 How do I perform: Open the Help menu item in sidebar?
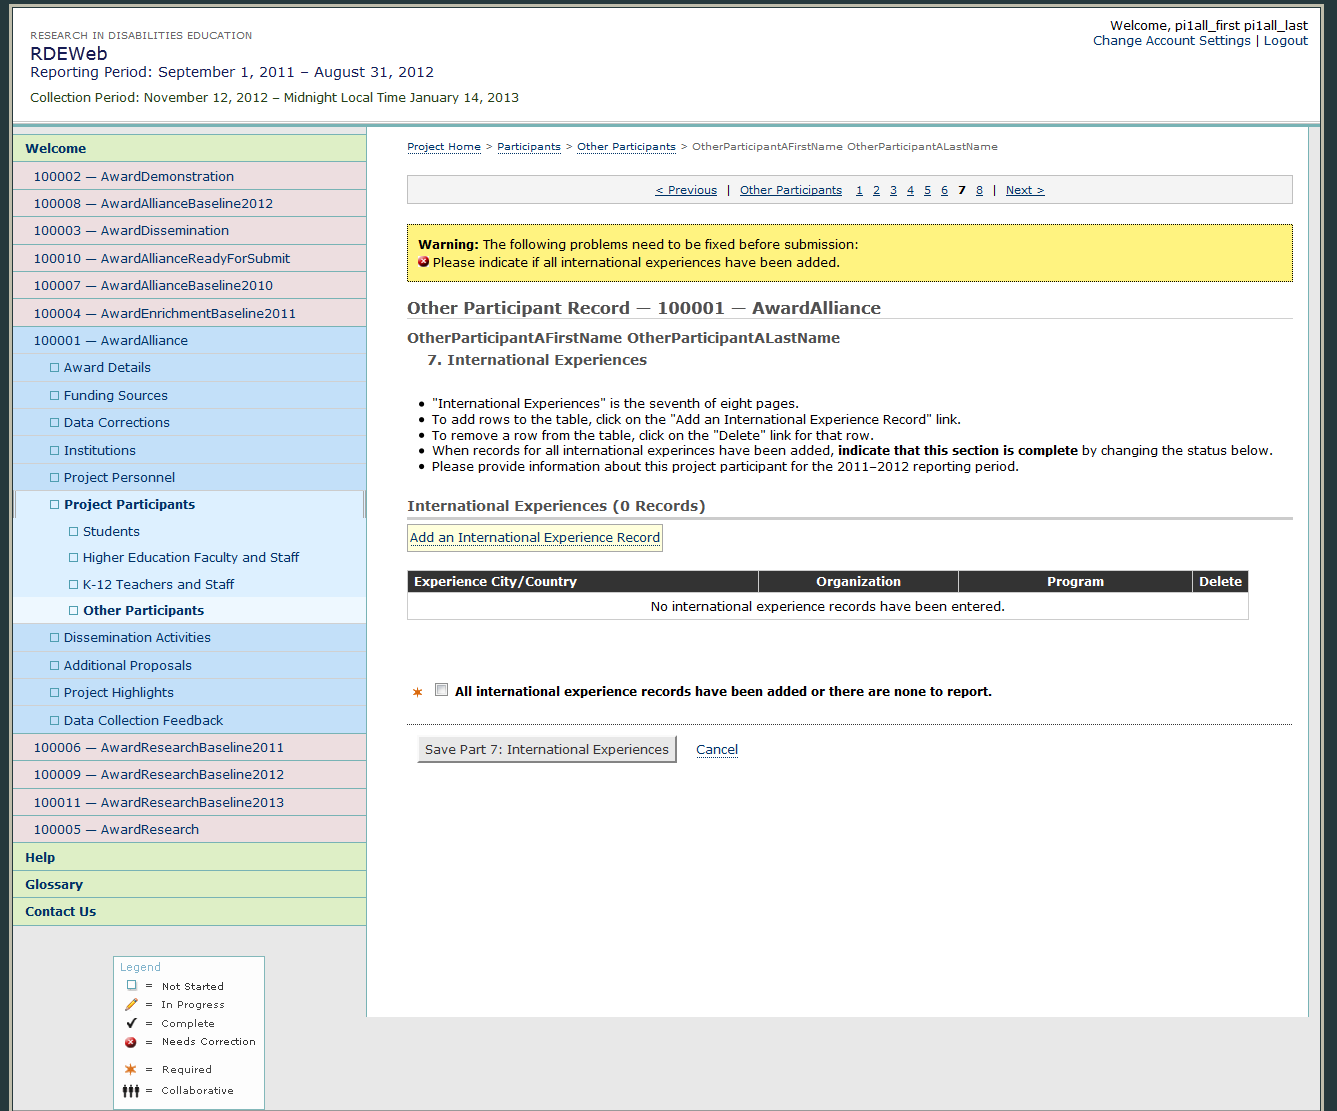[x=40, y=858]
